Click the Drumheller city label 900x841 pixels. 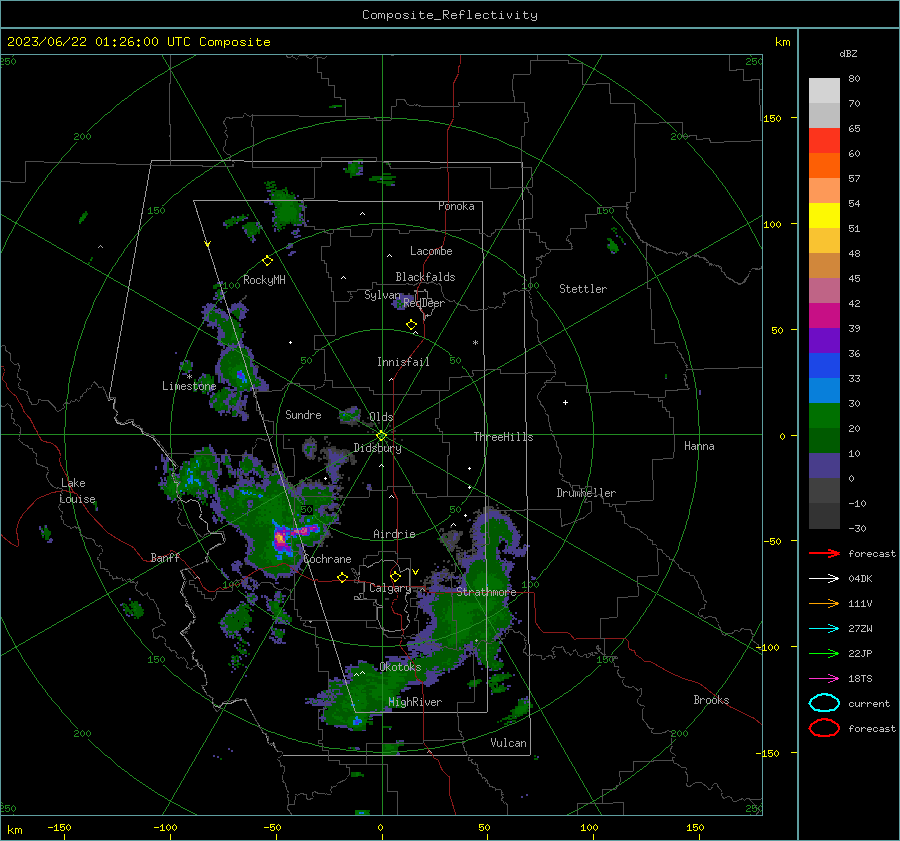(x=586, y=493)
